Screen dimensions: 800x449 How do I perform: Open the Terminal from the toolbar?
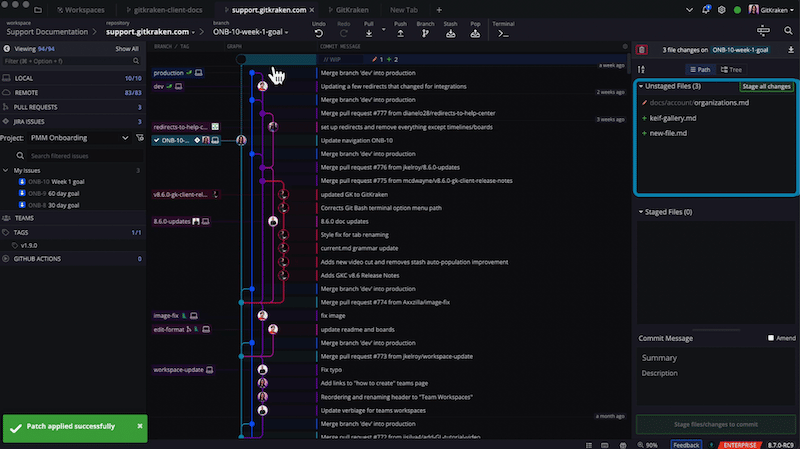pyautogui.click(x=504, y=32)
